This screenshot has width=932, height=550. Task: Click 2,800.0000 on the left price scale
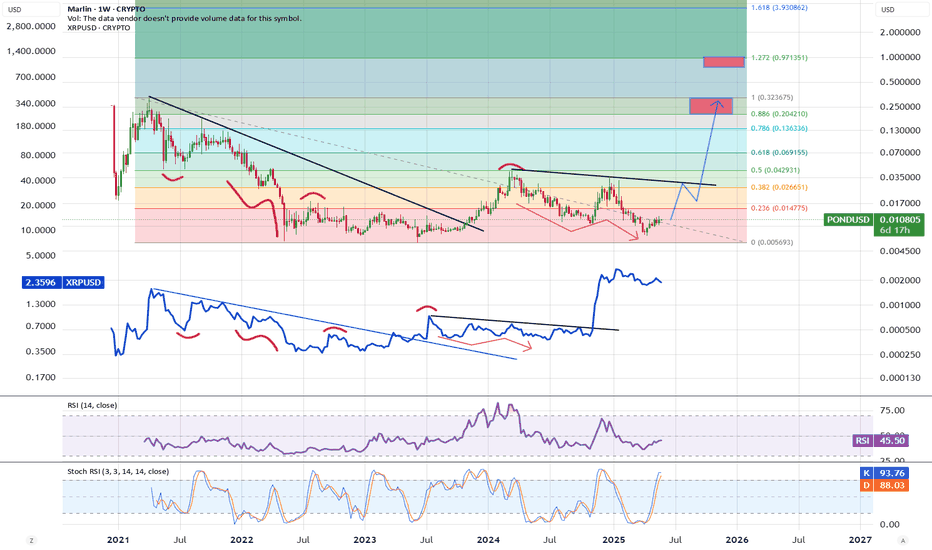tap(31, 27)
